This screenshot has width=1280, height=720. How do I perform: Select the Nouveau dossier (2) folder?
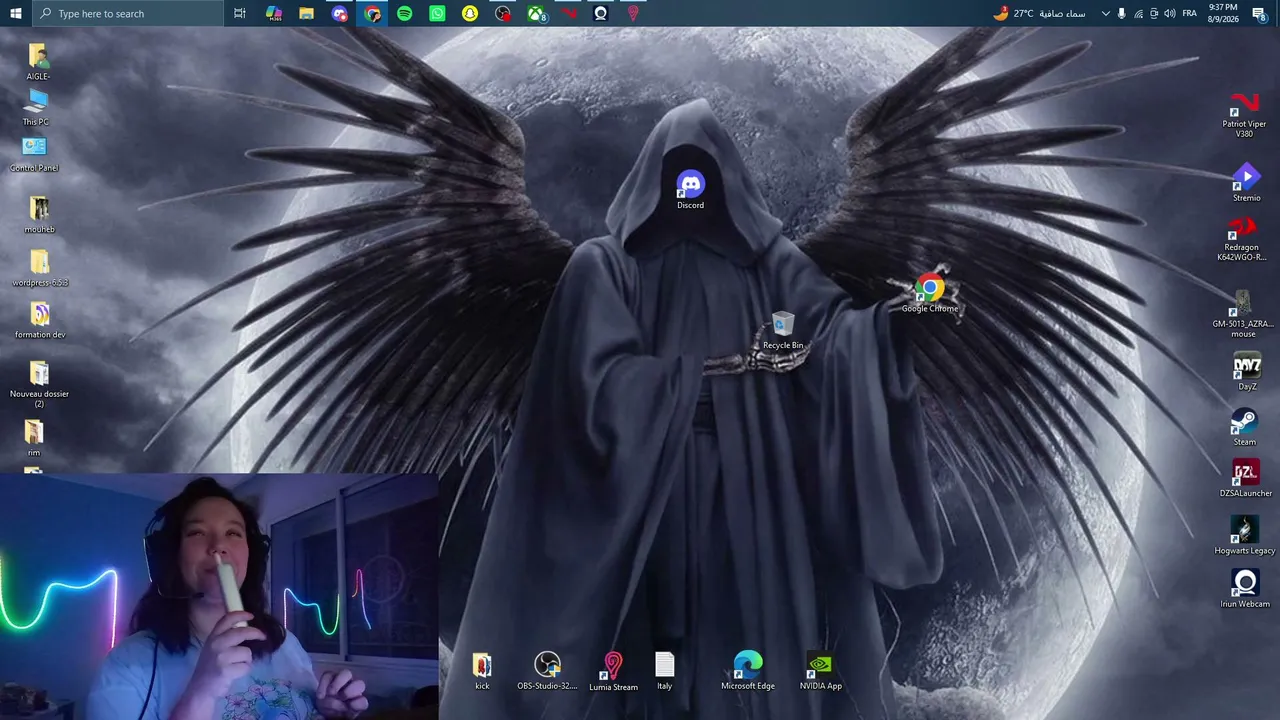point(39,384)
